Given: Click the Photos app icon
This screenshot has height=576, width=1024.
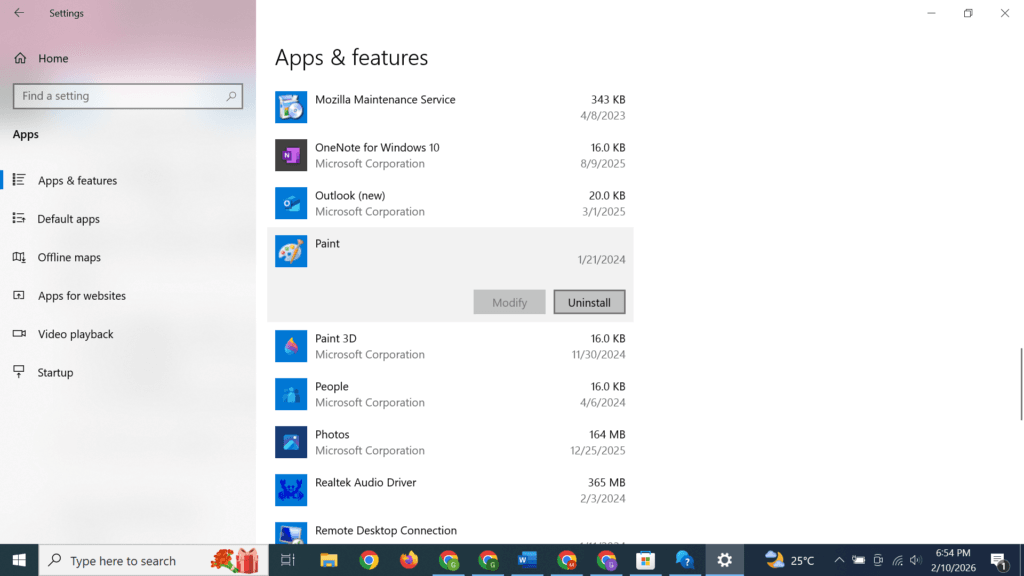Looking at the screenshot, I should pos(290,442).
